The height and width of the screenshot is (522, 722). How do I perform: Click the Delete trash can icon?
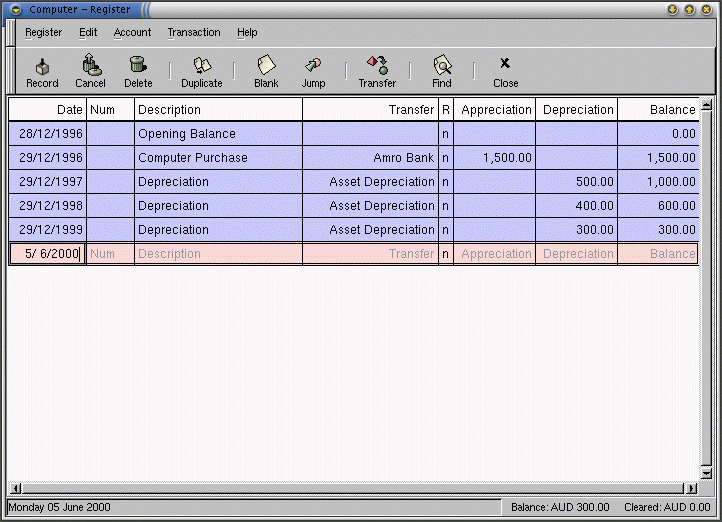click(138, 66)
